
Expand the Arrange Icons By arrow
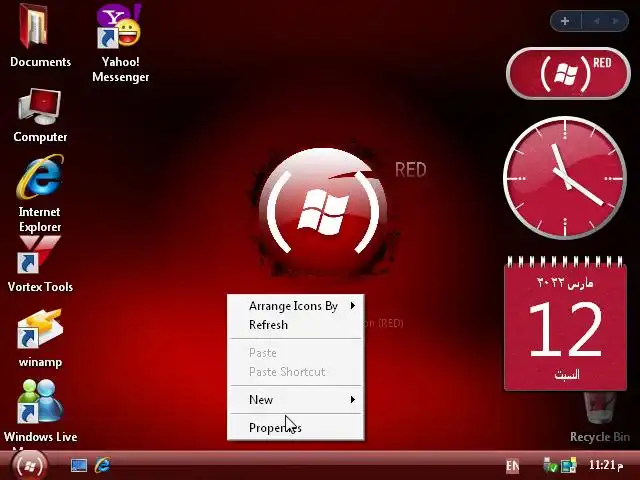(x=353, y=306)
